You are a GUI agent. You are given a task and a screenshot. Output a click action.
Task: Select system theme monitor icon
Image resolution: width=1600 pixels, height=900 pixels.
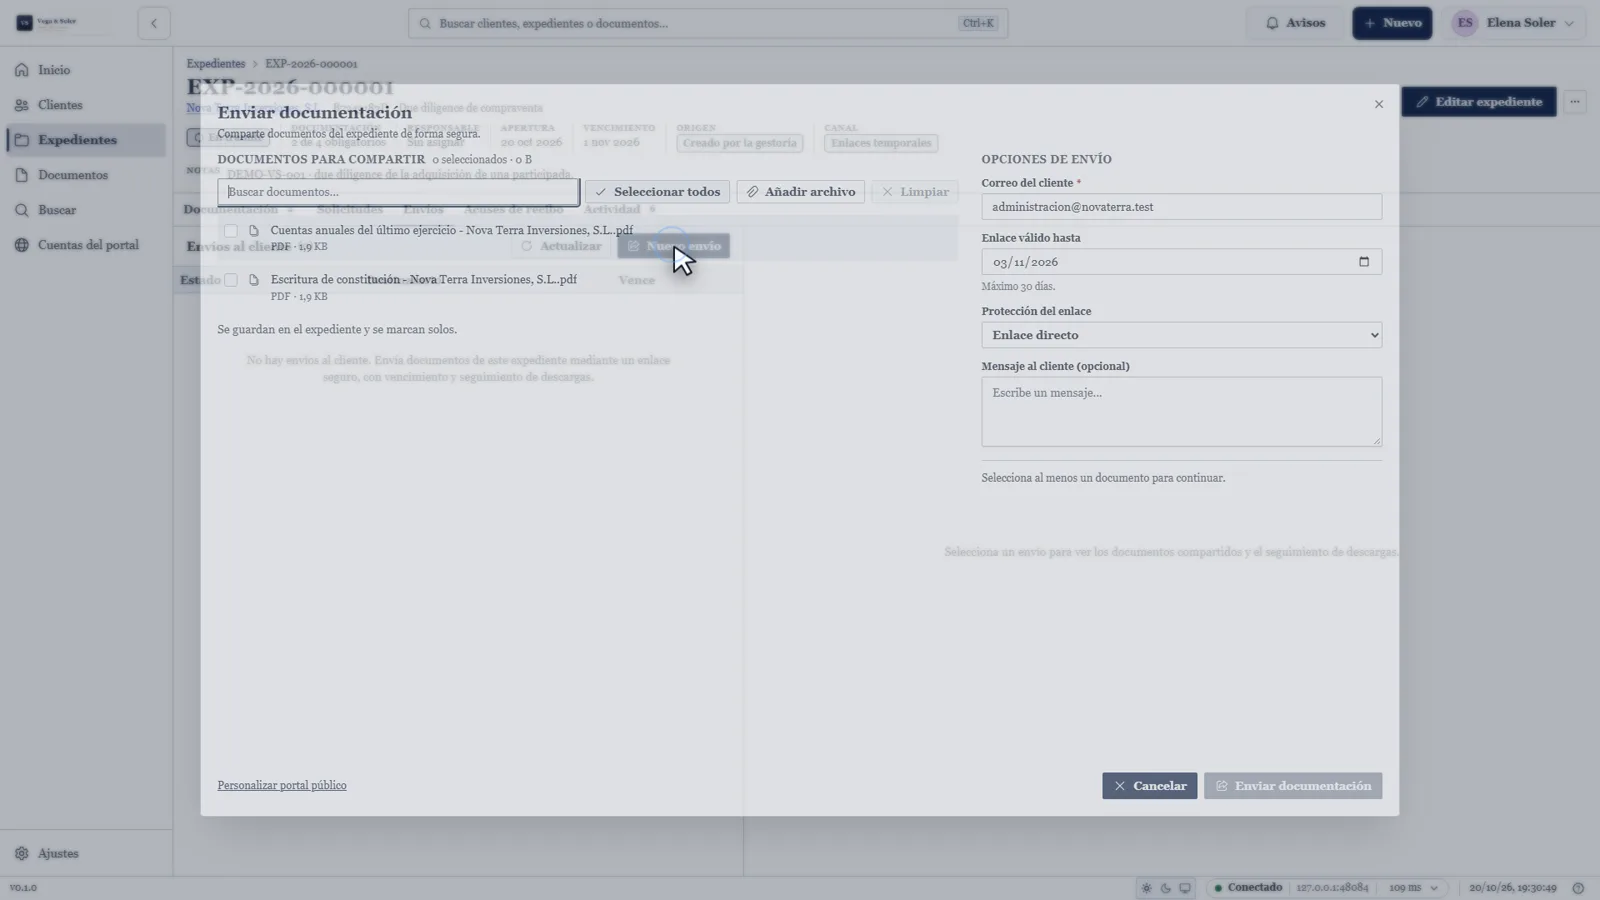tap(1185, 888)
